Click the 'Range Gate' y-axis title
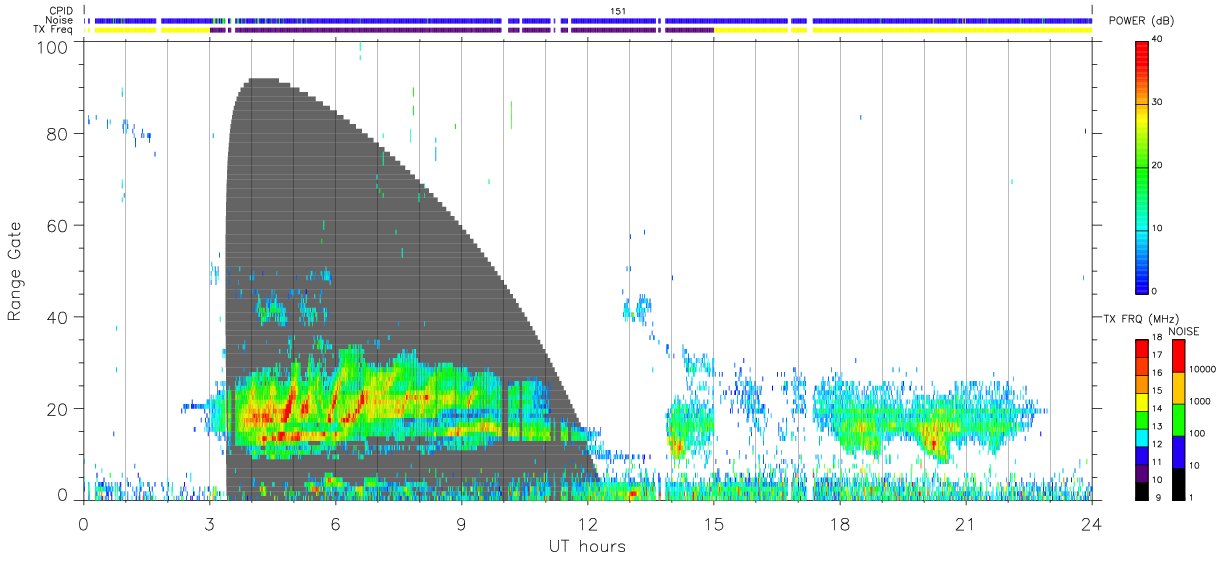This screenshot has height=567, width=1228. pos(16,271)
